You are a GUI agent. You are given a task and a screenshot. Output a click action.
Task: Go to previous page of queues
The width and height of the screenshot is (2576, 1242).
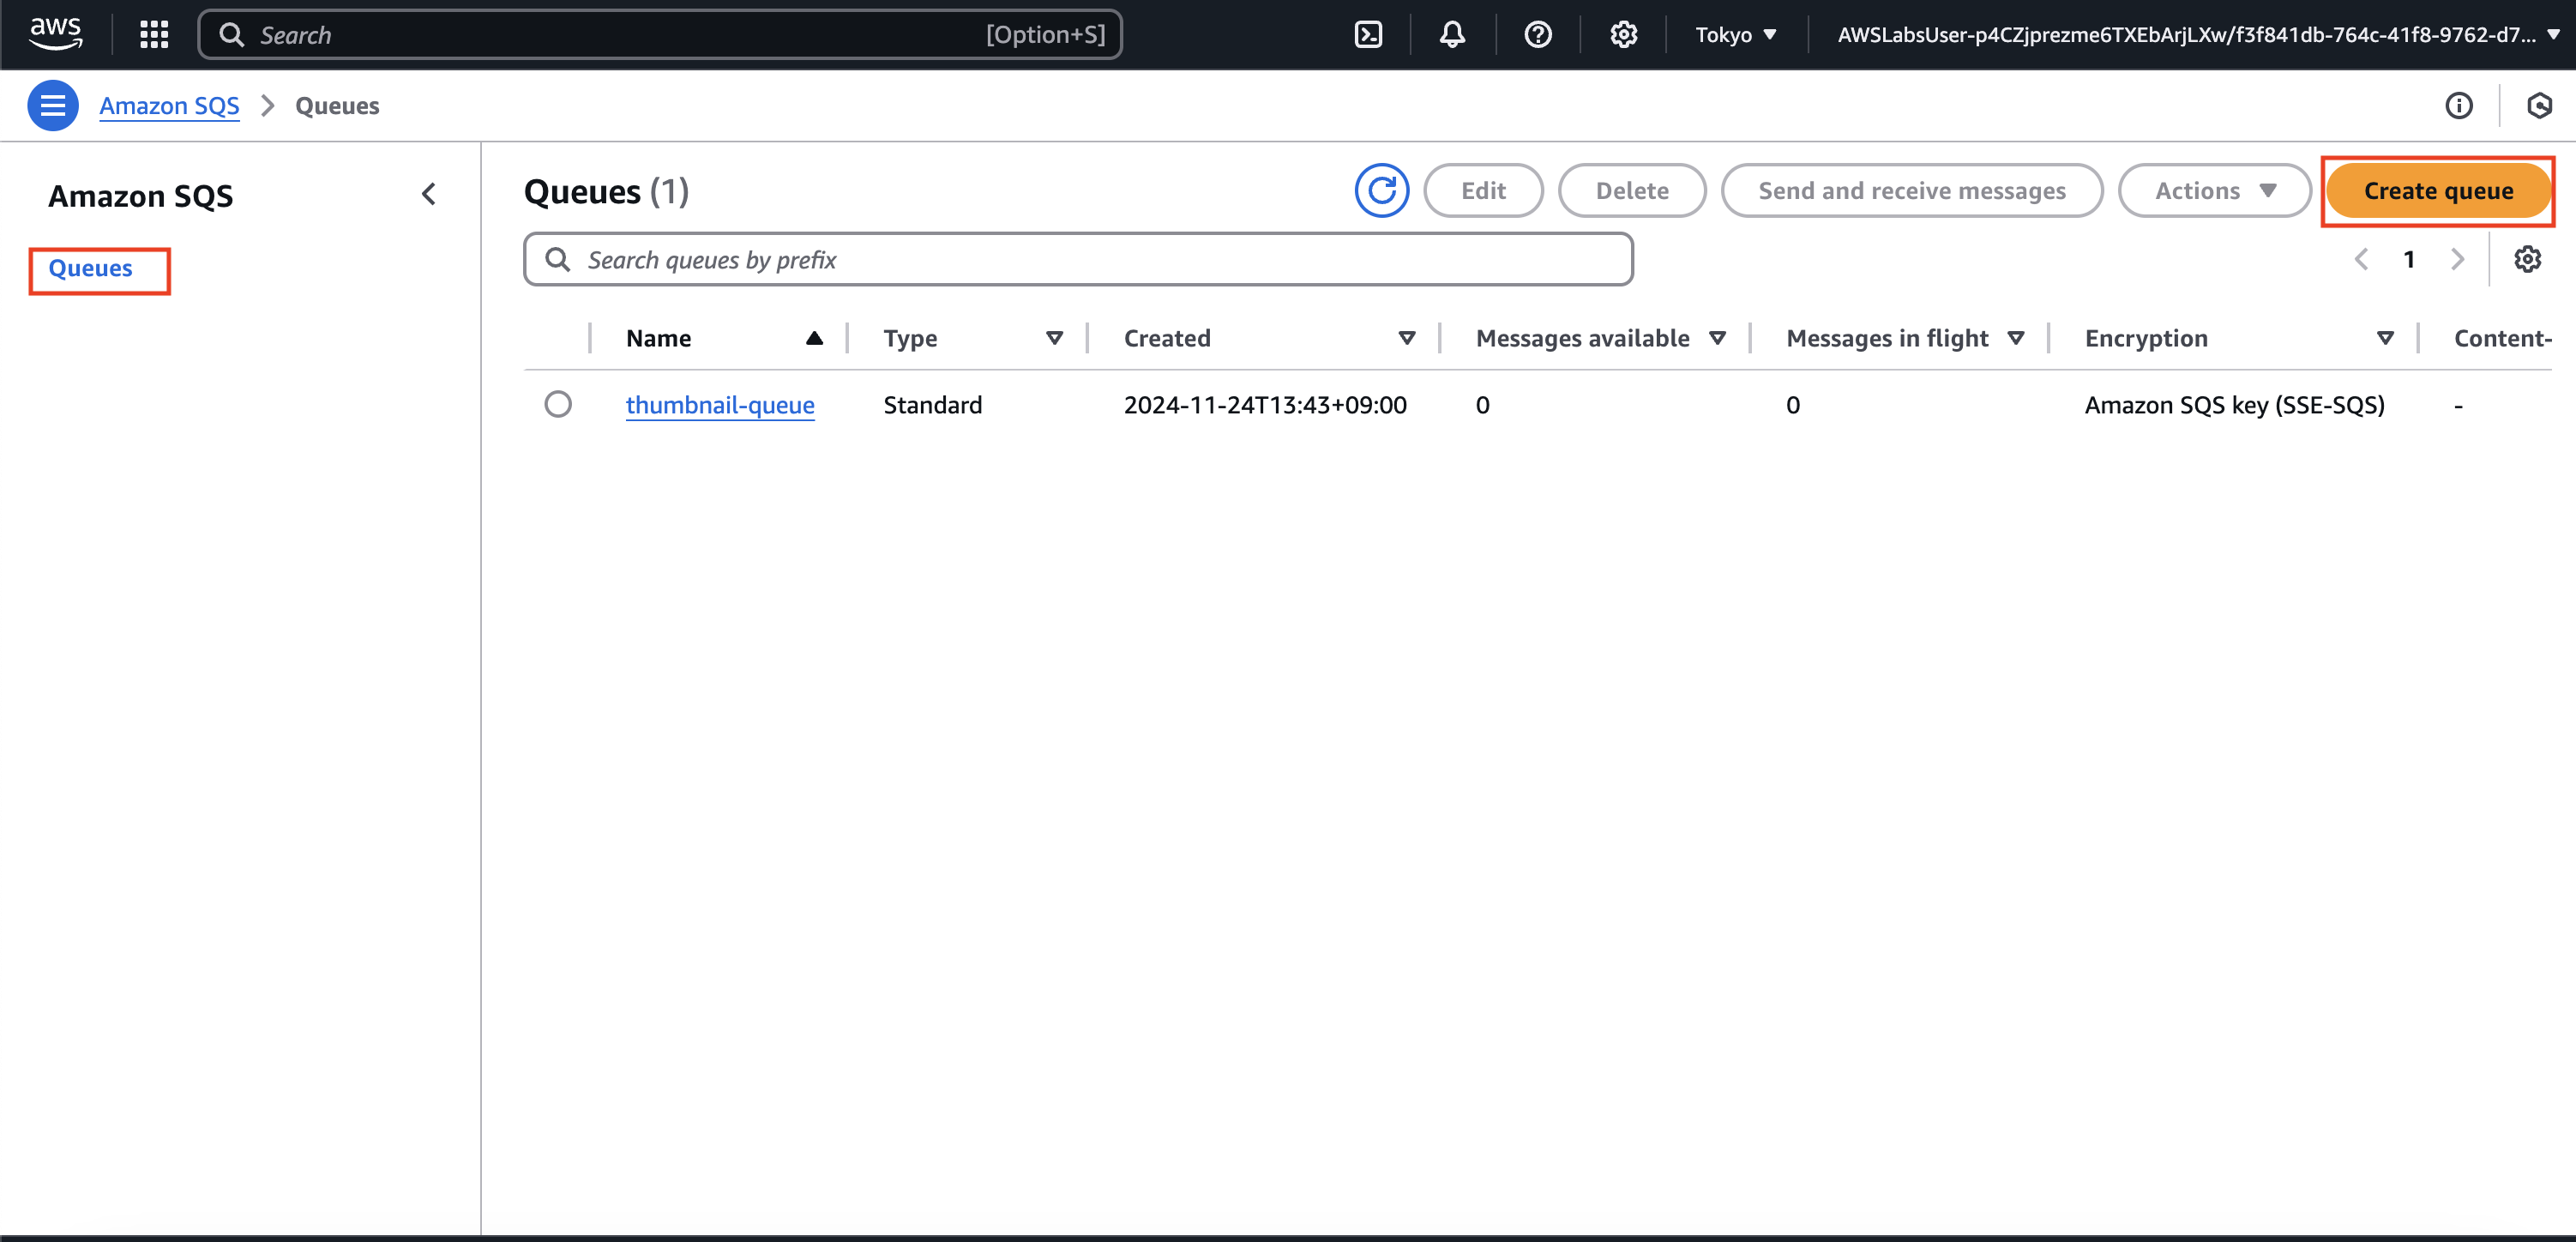point(2361,260)
